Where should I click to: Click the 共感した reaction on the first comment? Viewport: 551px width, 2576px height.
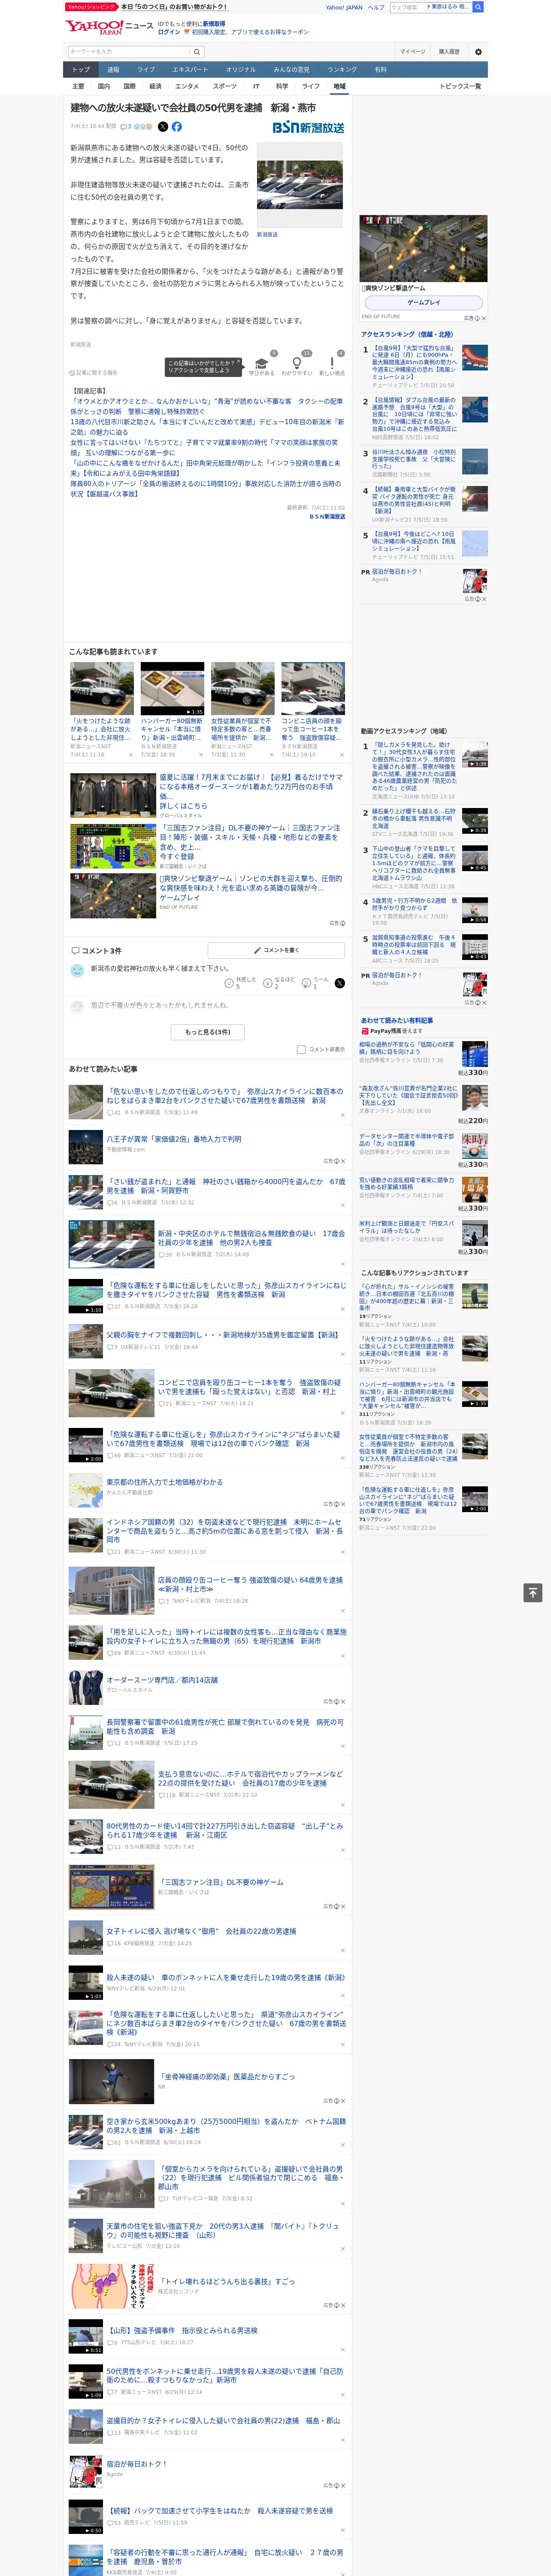point(239,983)
